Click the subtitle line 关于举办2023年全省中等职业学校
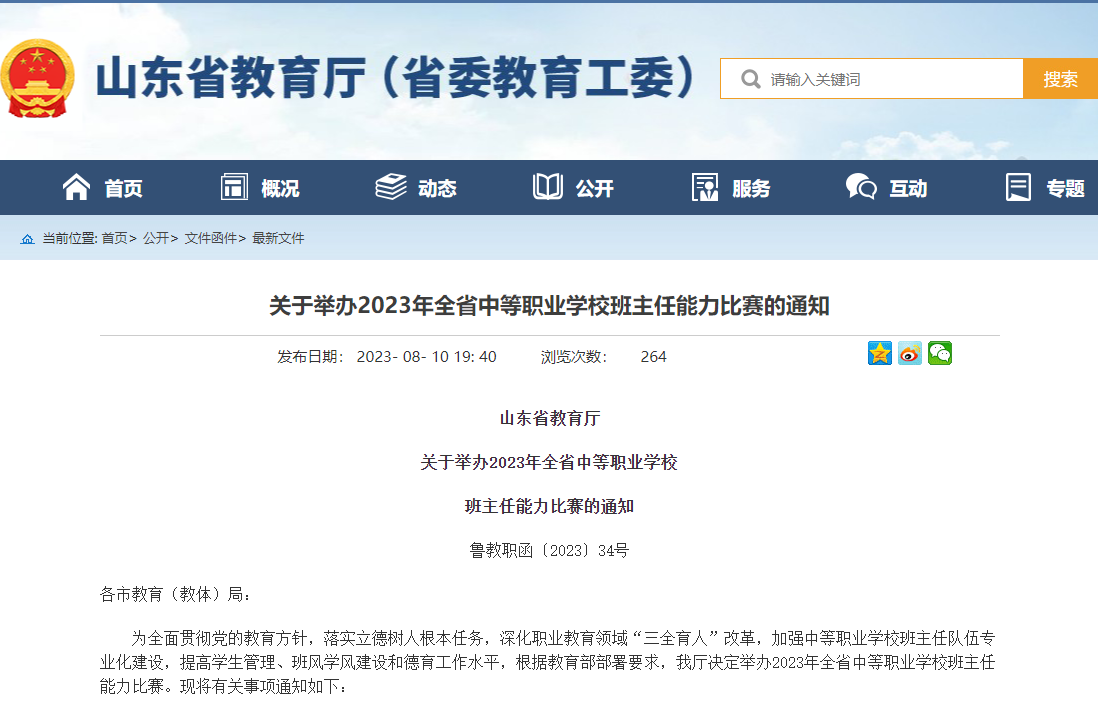 (549, 462)
